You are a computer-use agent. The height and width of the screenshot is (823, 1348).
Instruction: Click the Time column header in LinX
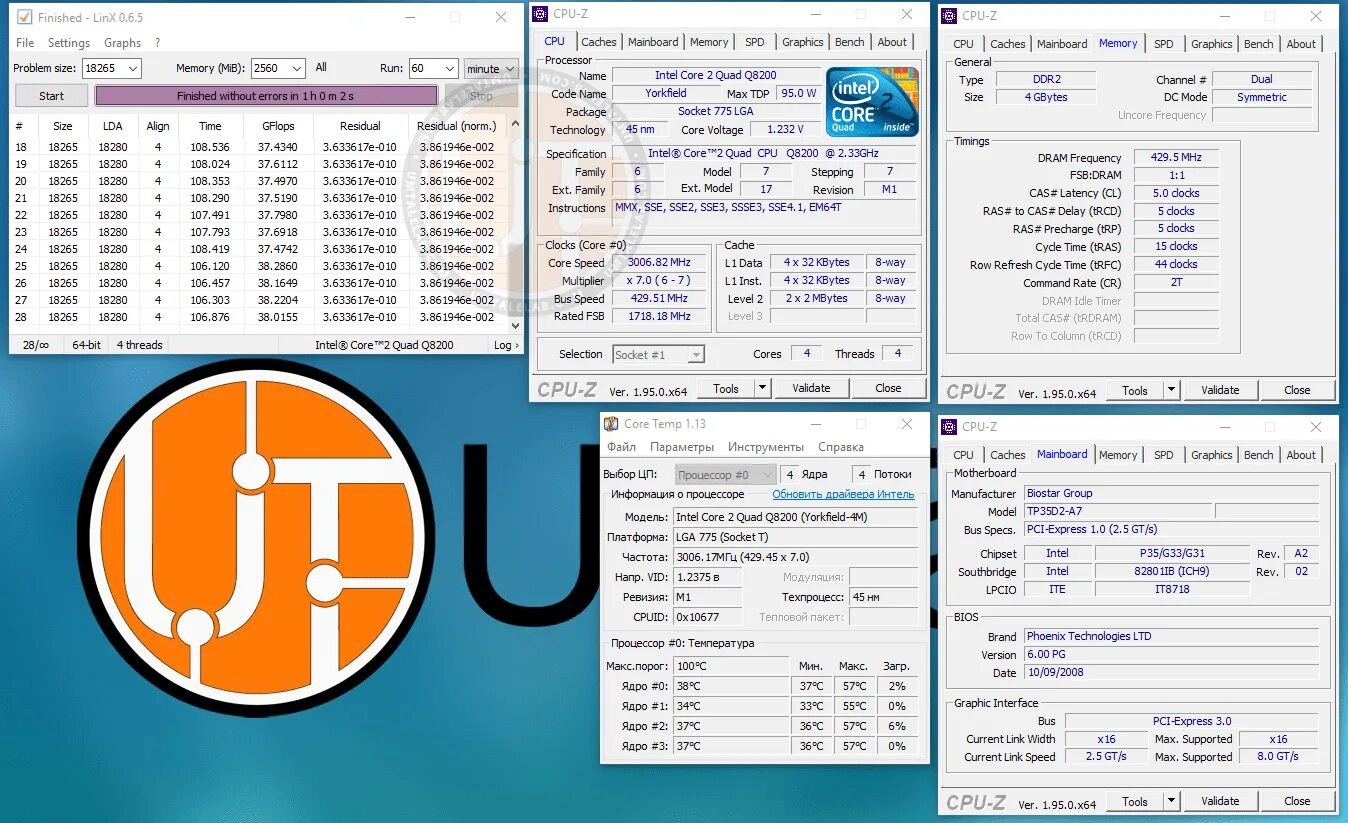coord(210,126)
